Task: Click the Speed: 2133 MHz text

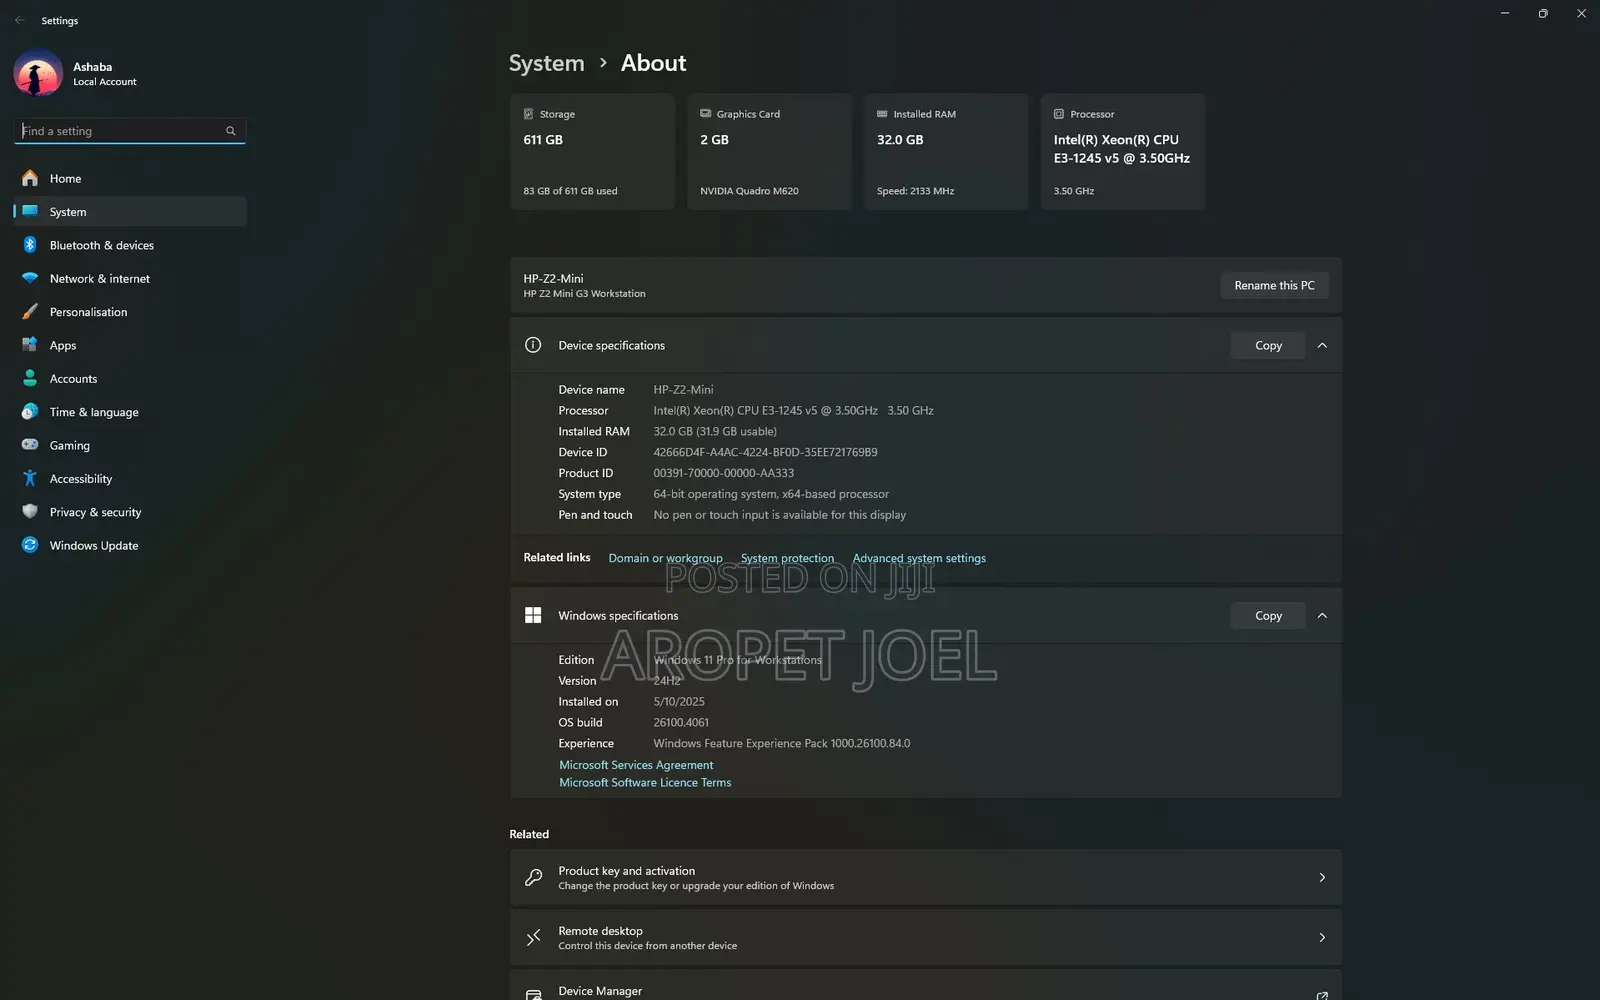Action: coord(915,191)
